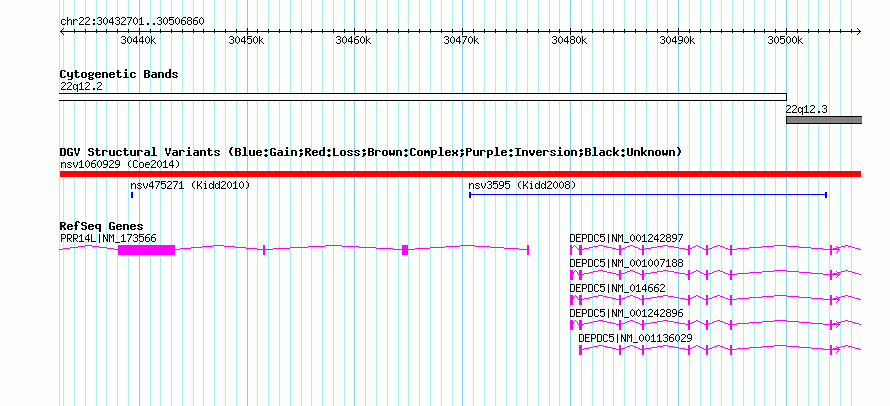Click the DEPDC5 NM_001242897 transcript glyph
The width and height of the screenshot is (890, 406).
click(716, 250)
